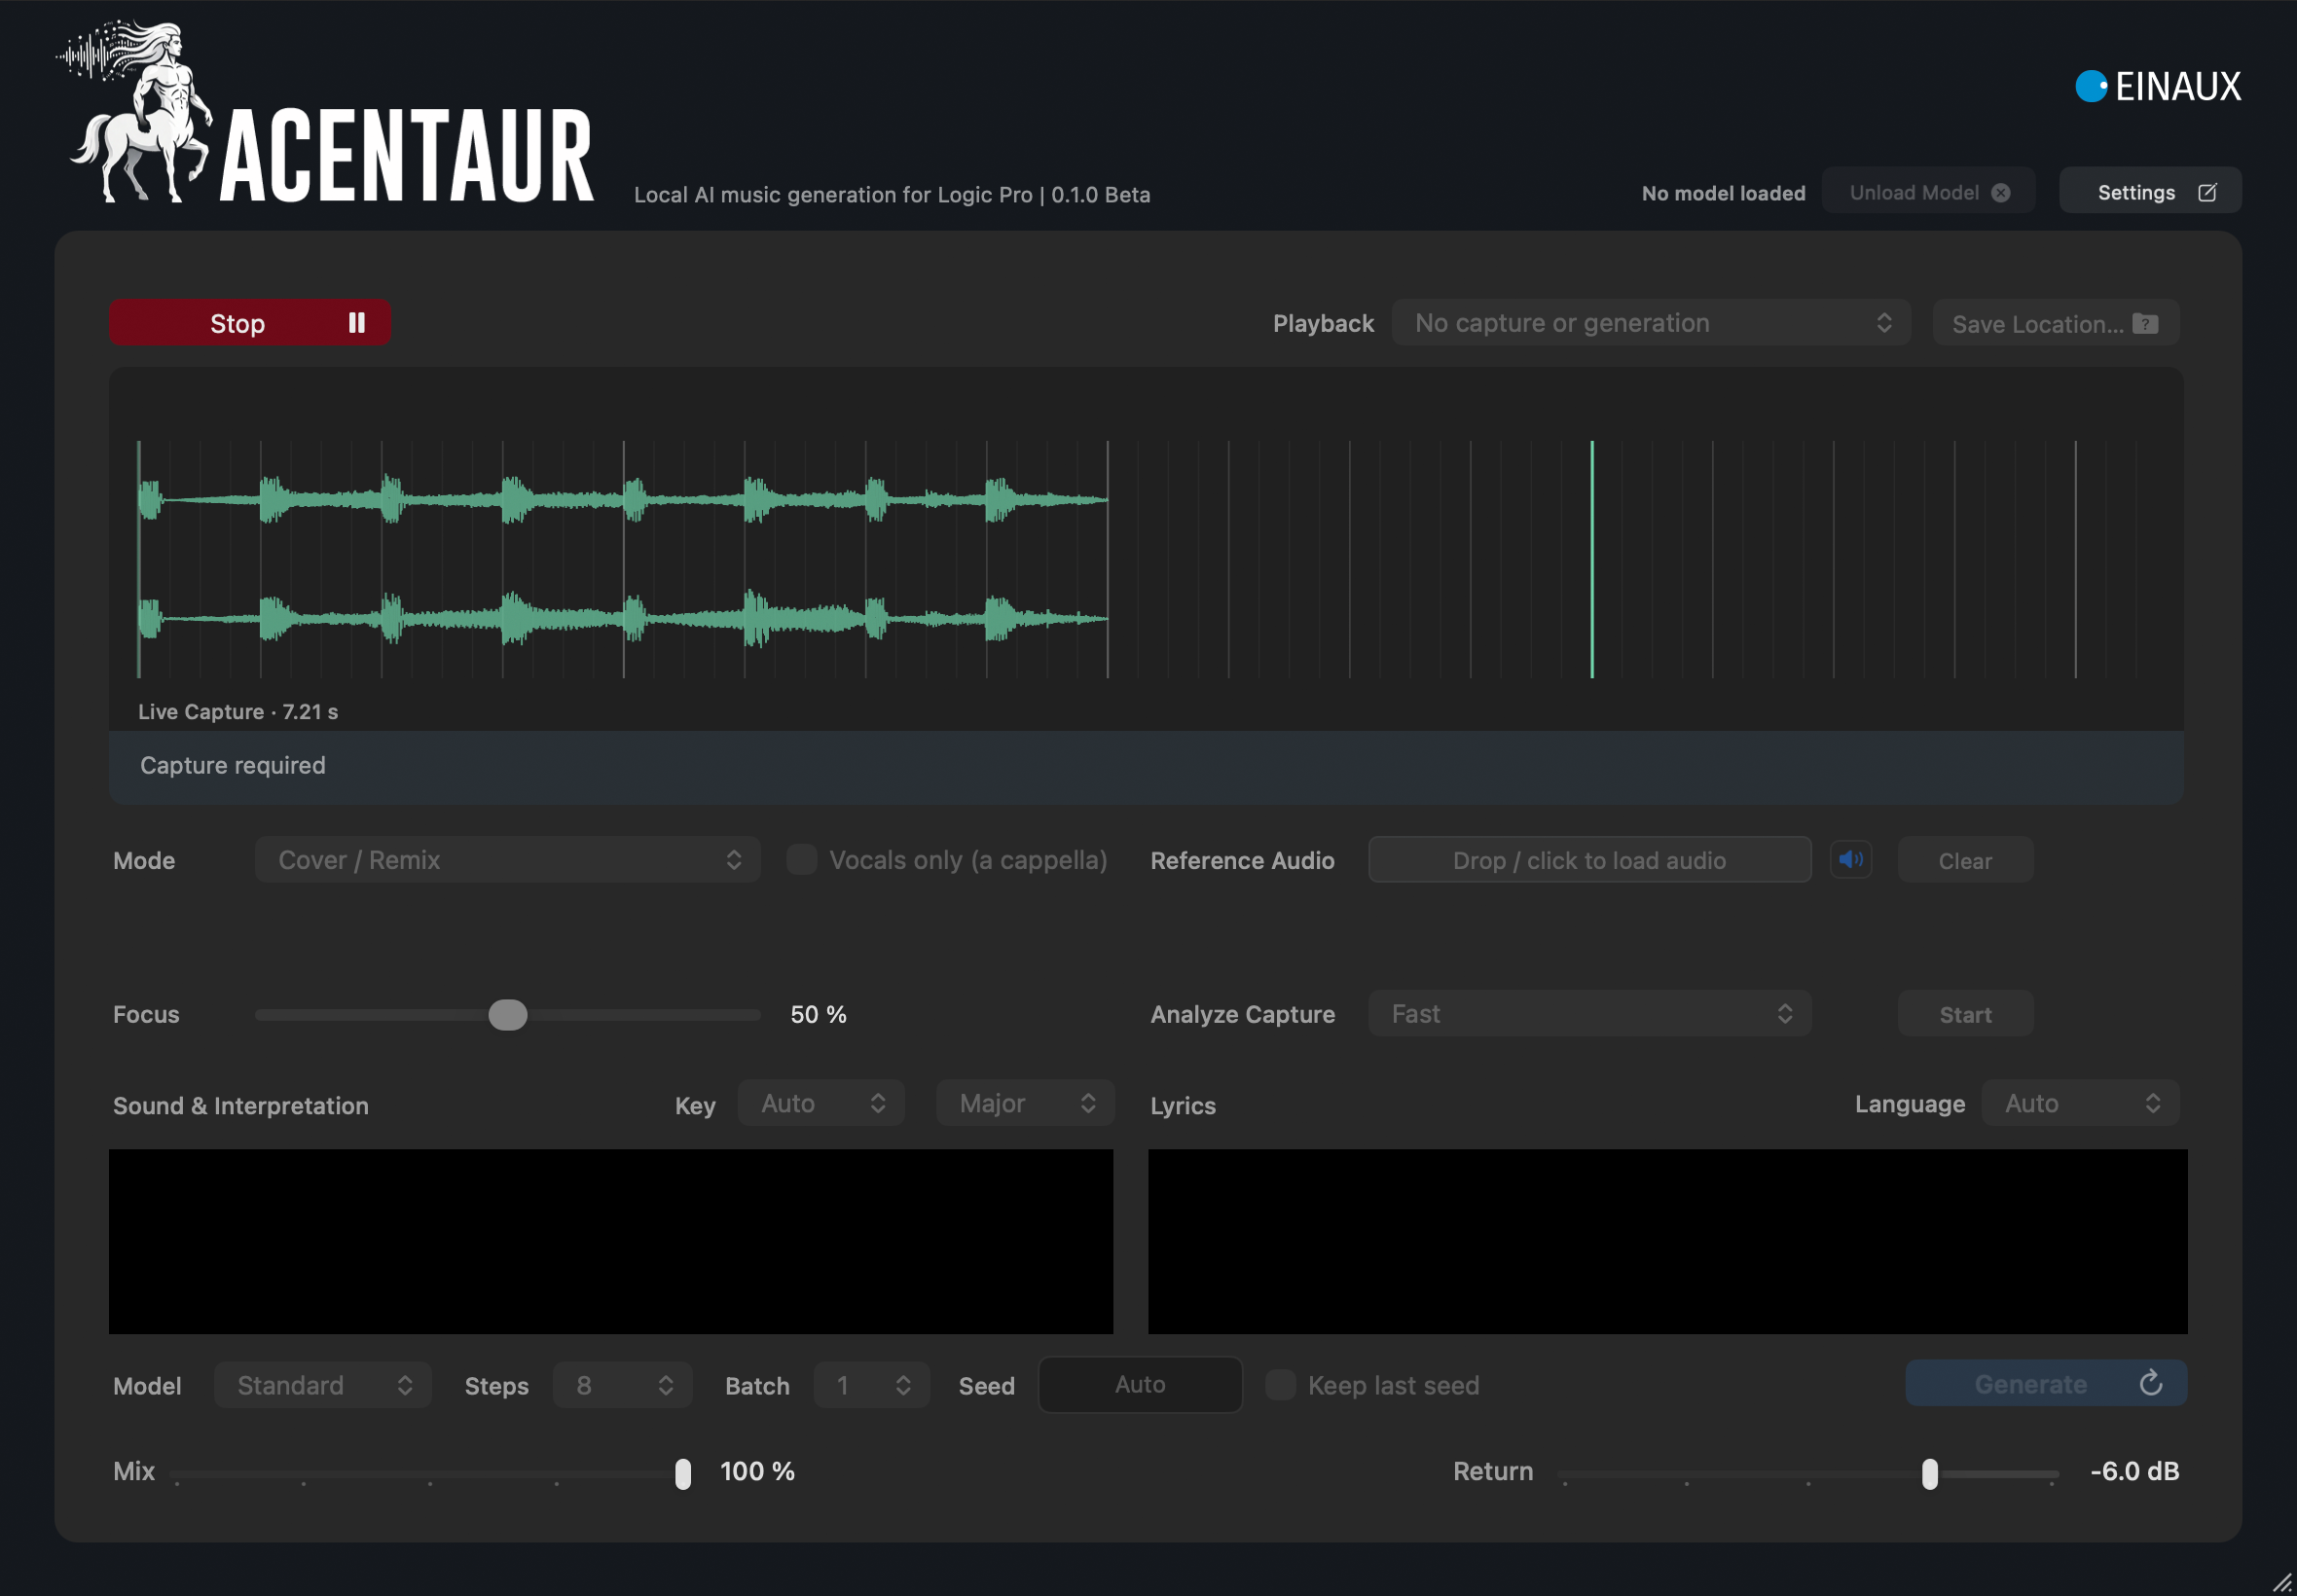2297x1596 pixels.
Task: Open the Model dropdown showing Standard
Action: pos(323,1385)
